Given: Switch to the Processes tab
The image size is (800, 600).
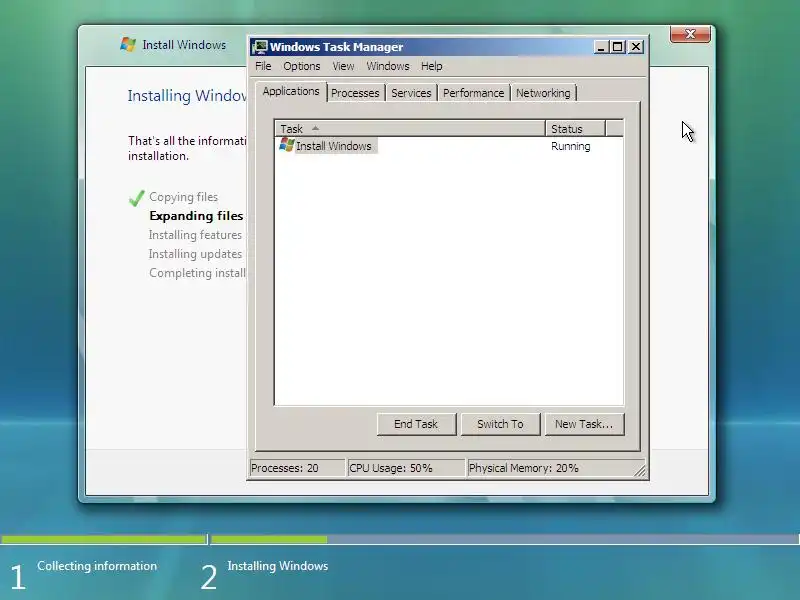Looking at the screenshot, I should pos(355,93).
